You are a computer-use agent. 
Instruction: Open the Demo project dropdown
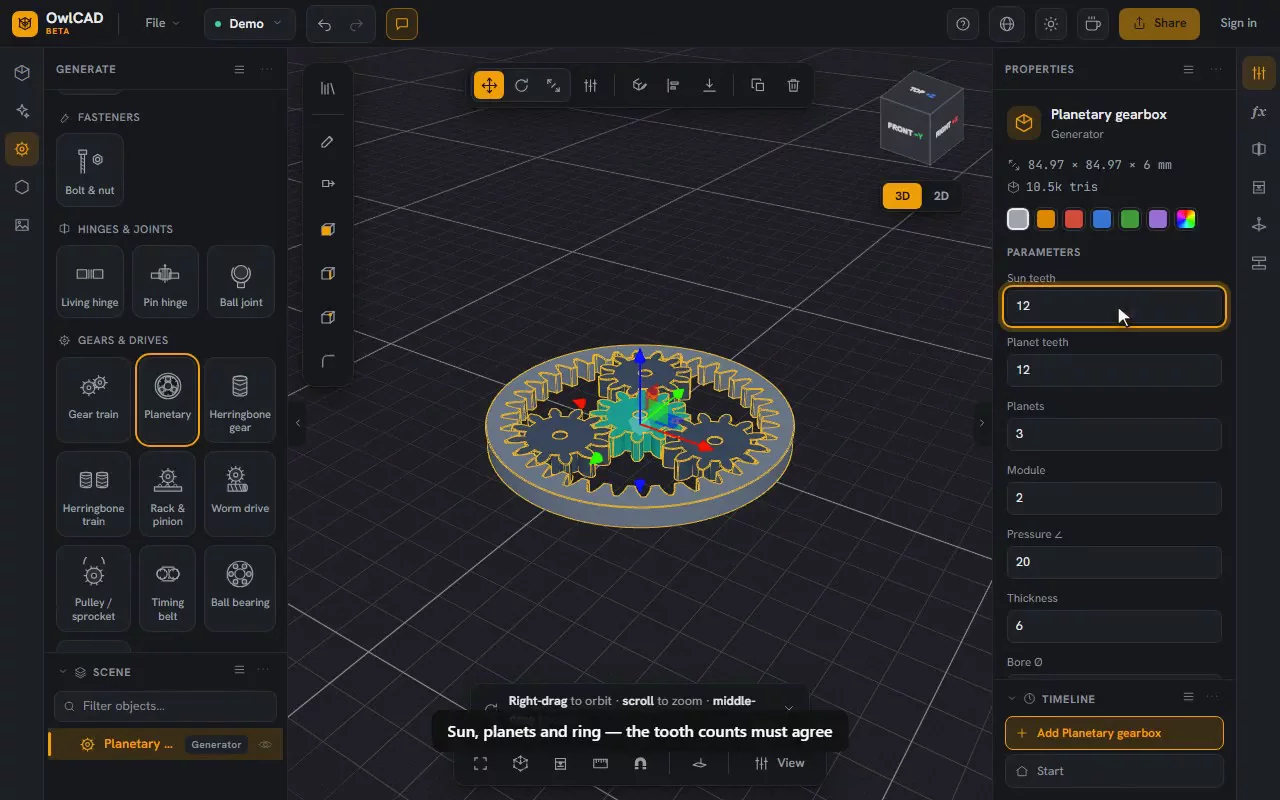point(250,24)
